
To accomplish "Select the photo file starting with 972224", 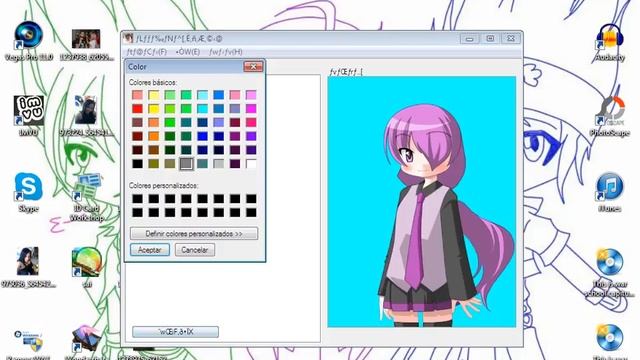I will 86,116.
